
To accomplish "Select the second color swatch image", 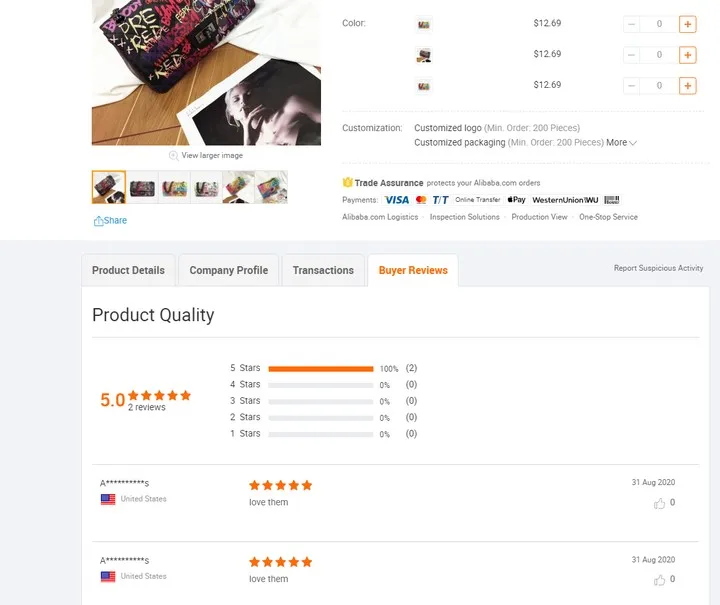I will point(424,55).
